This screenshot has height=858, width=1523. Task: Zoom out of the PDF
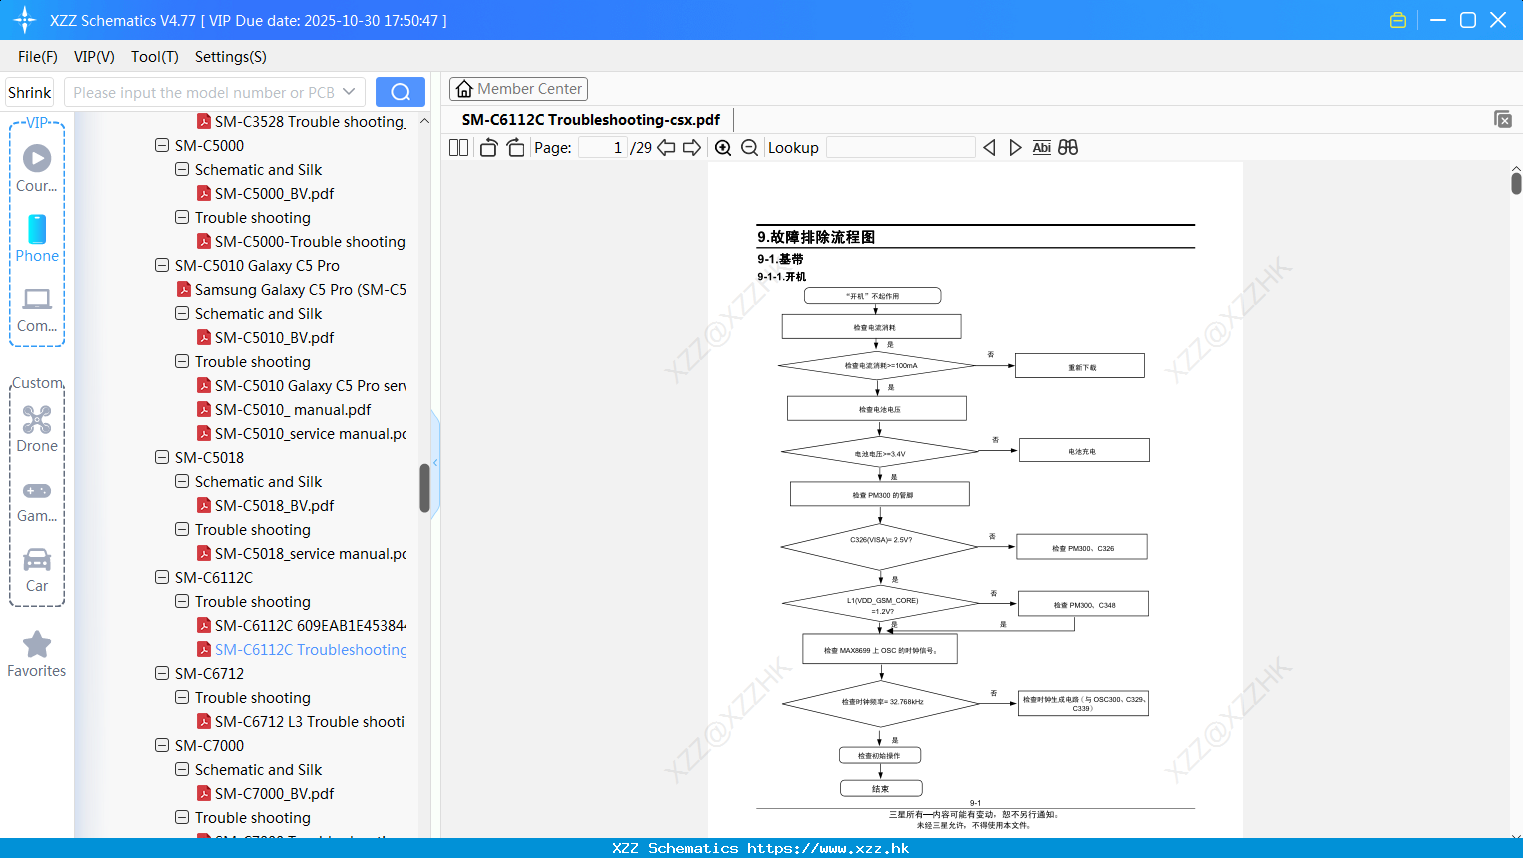pyautogui.click(x=749, y=147)
